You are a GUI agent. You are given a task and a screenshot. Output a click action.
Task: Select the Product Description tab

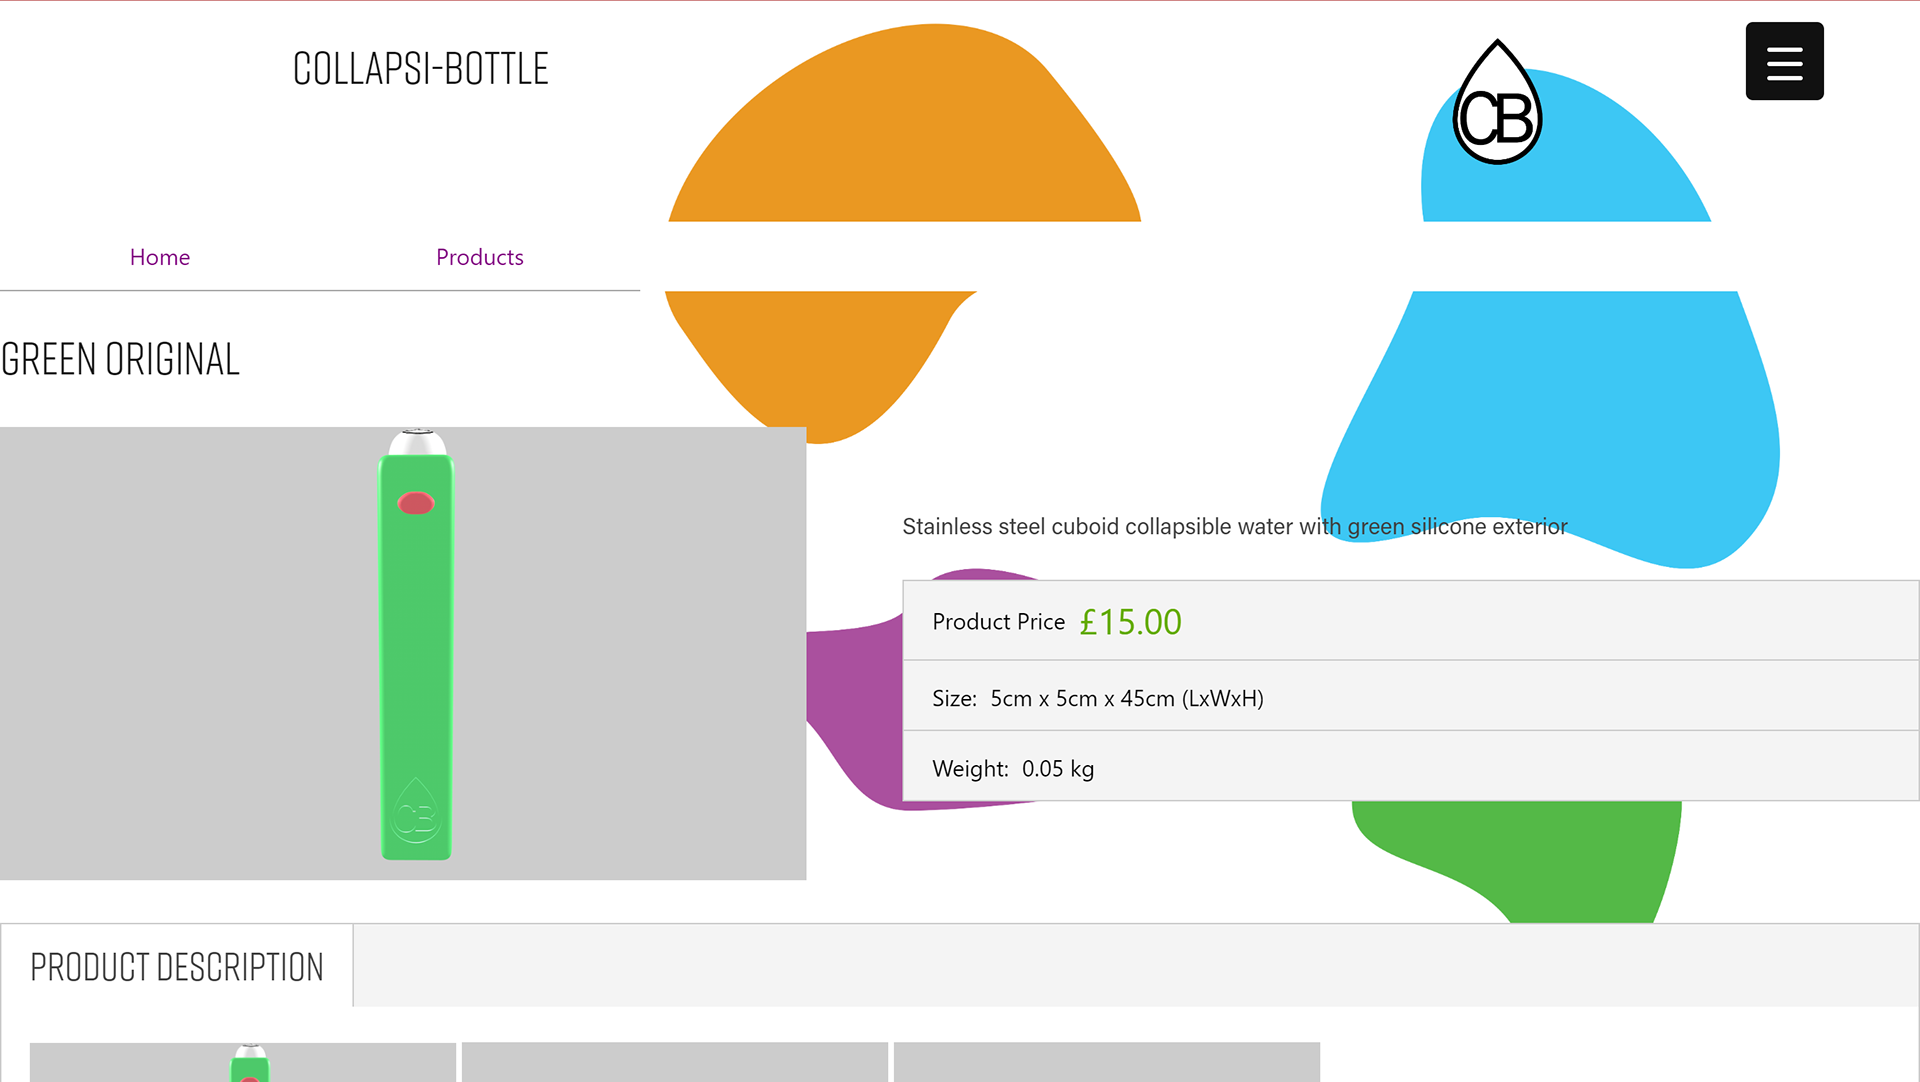[x=177, y=966]
